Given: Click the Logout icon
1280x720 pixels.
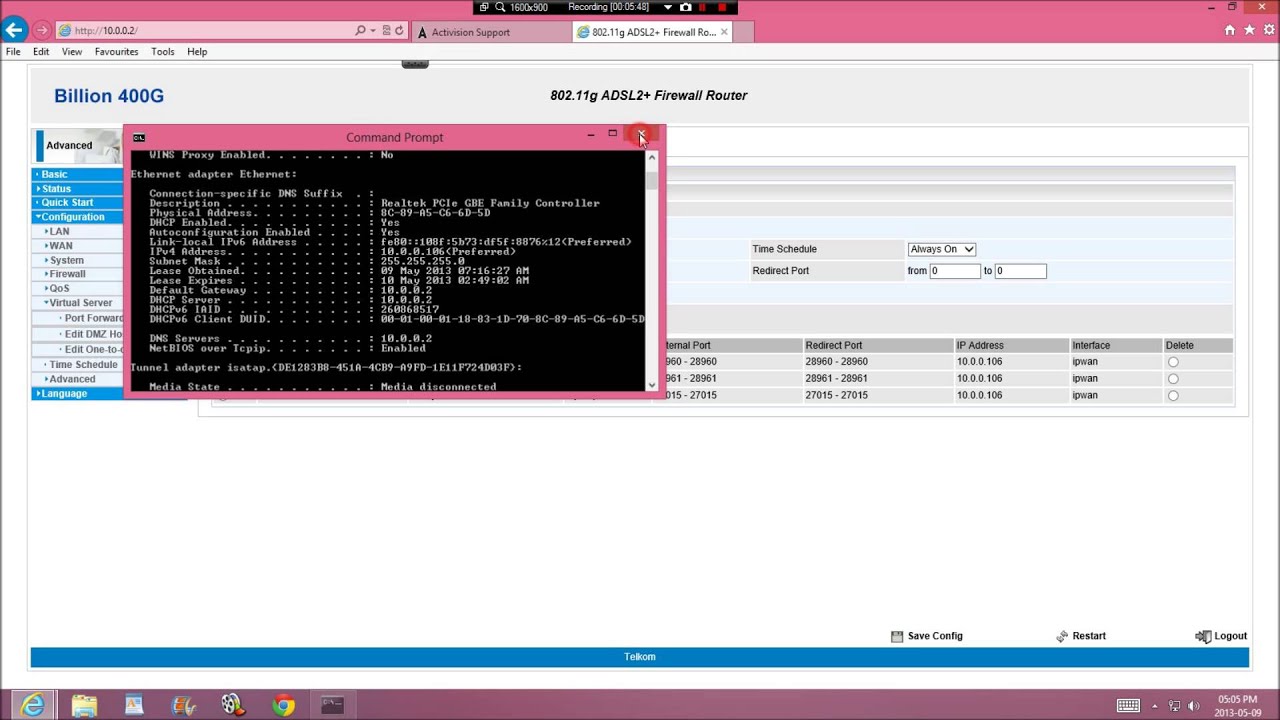Looking at the screenshot, I should pos(1203,636).
